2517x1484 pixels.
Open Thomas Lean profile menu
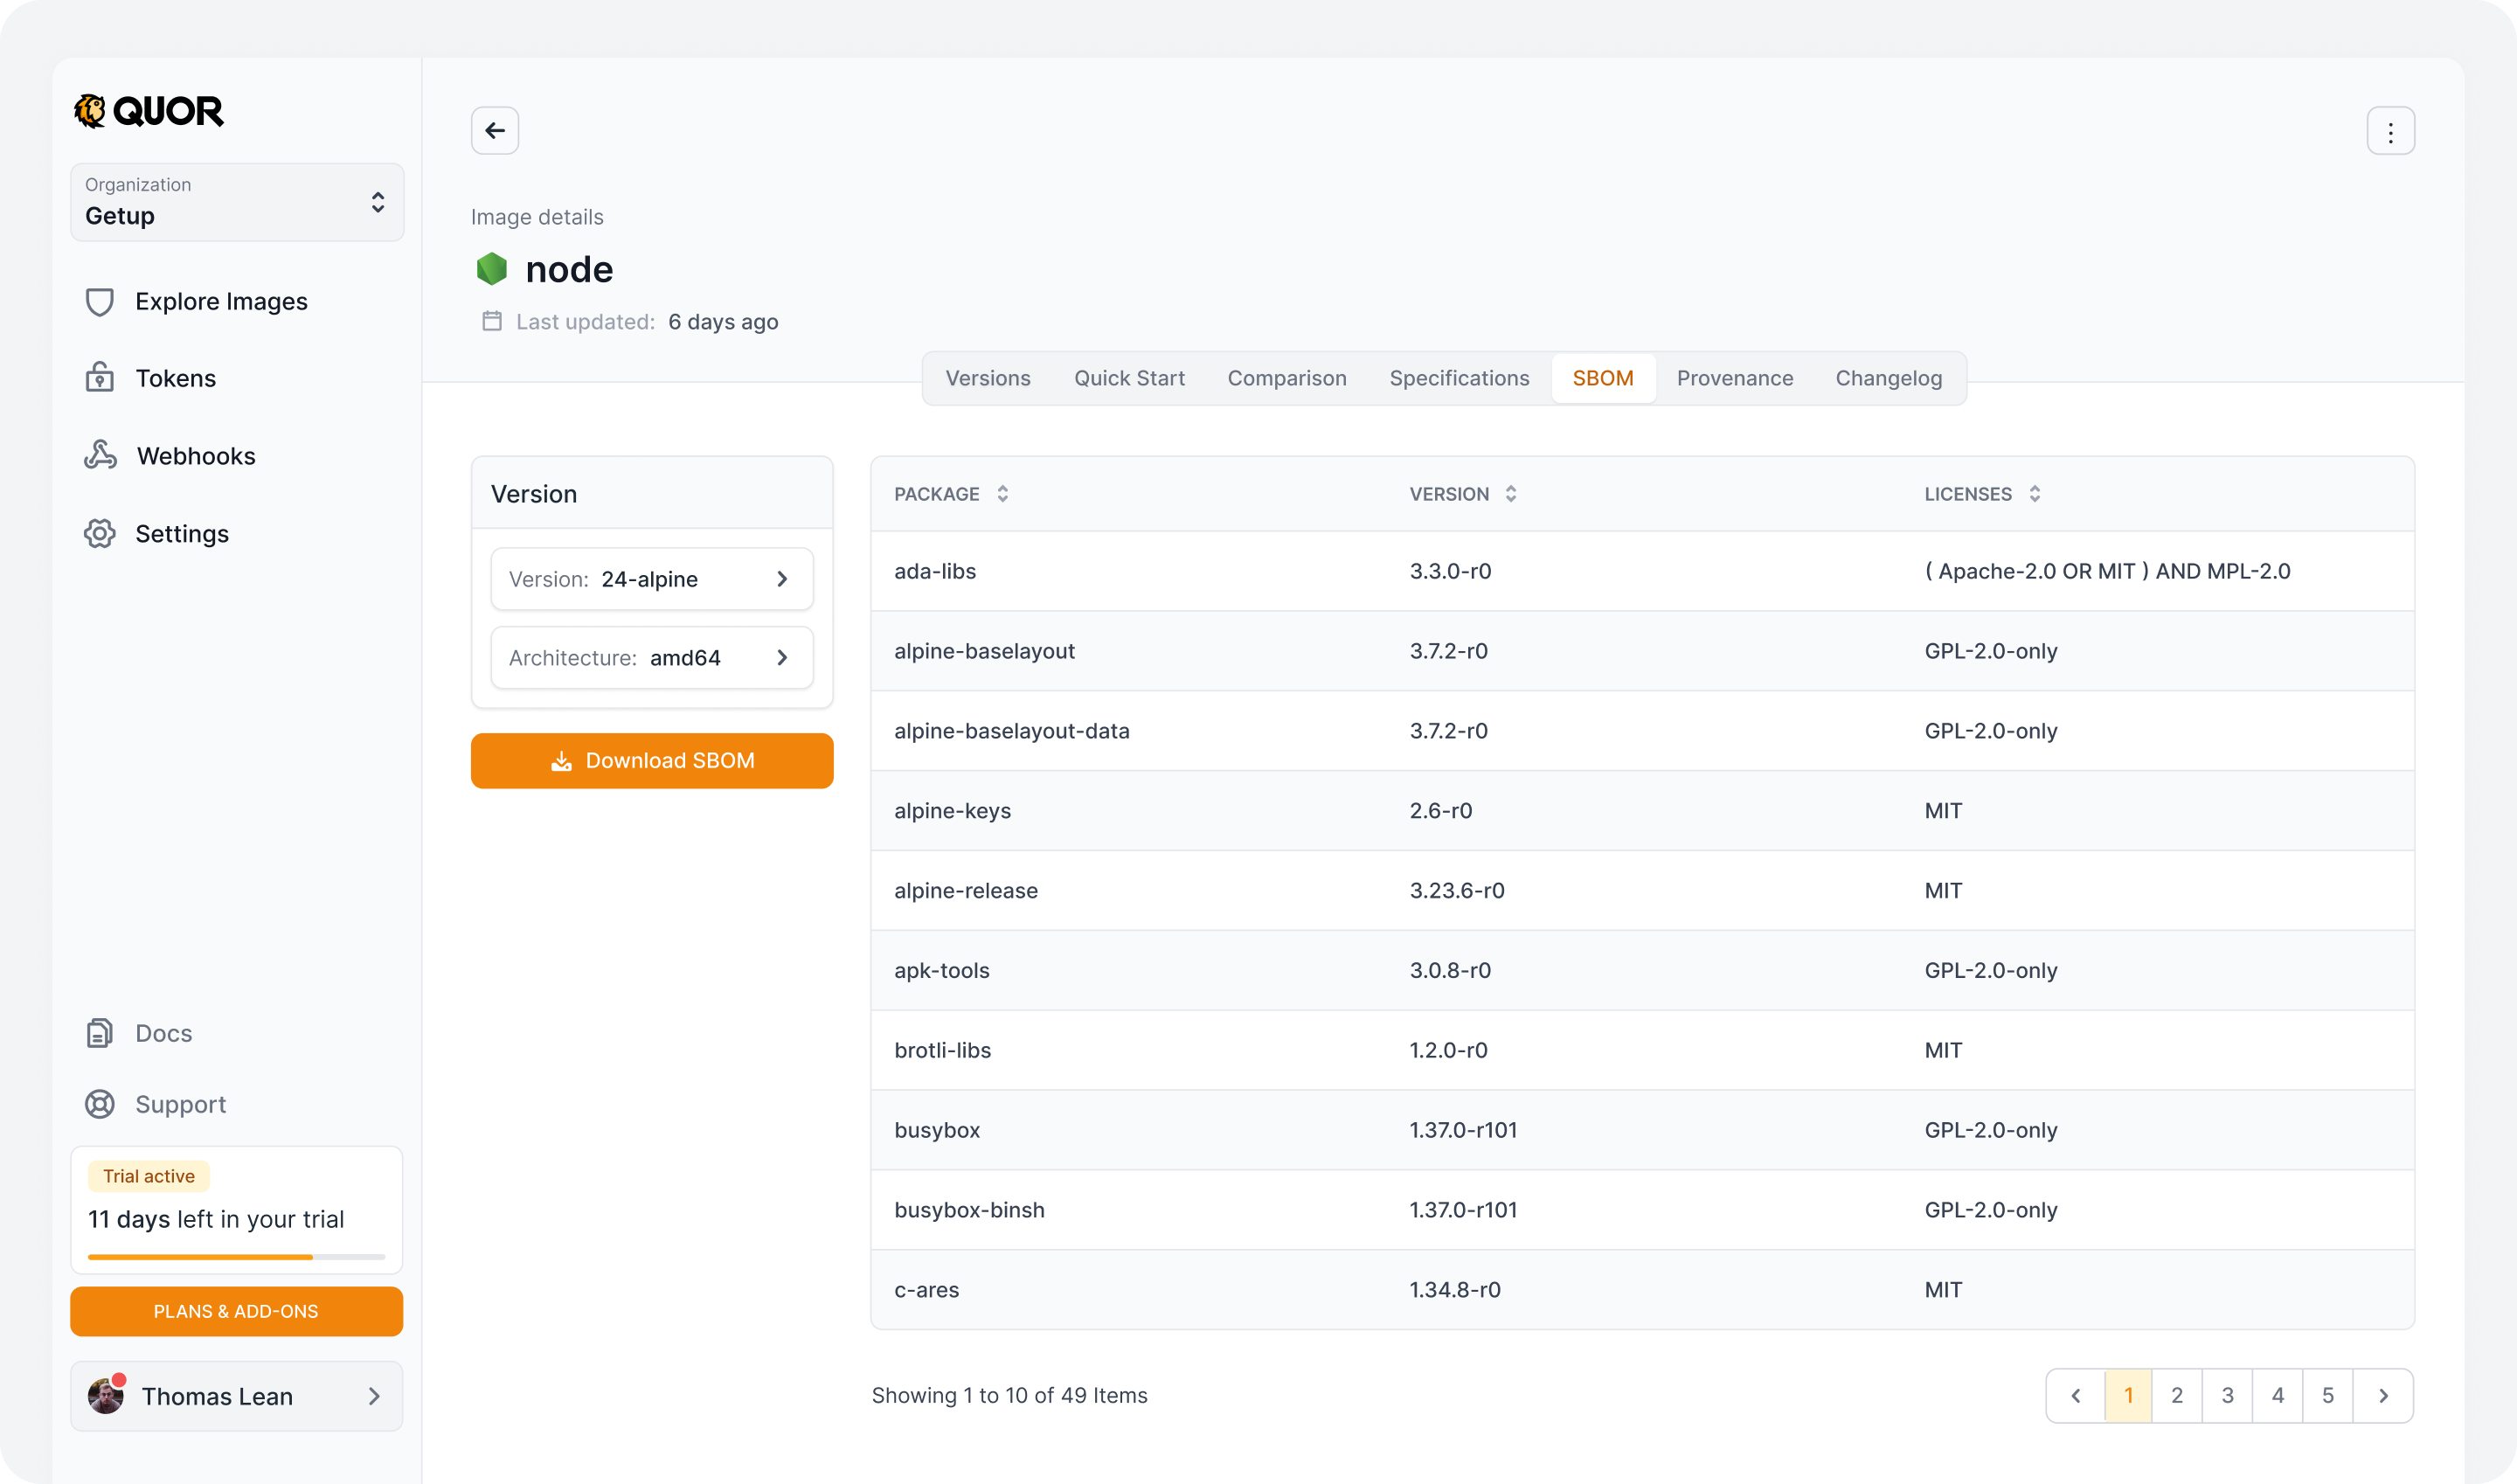(237, 1396)
